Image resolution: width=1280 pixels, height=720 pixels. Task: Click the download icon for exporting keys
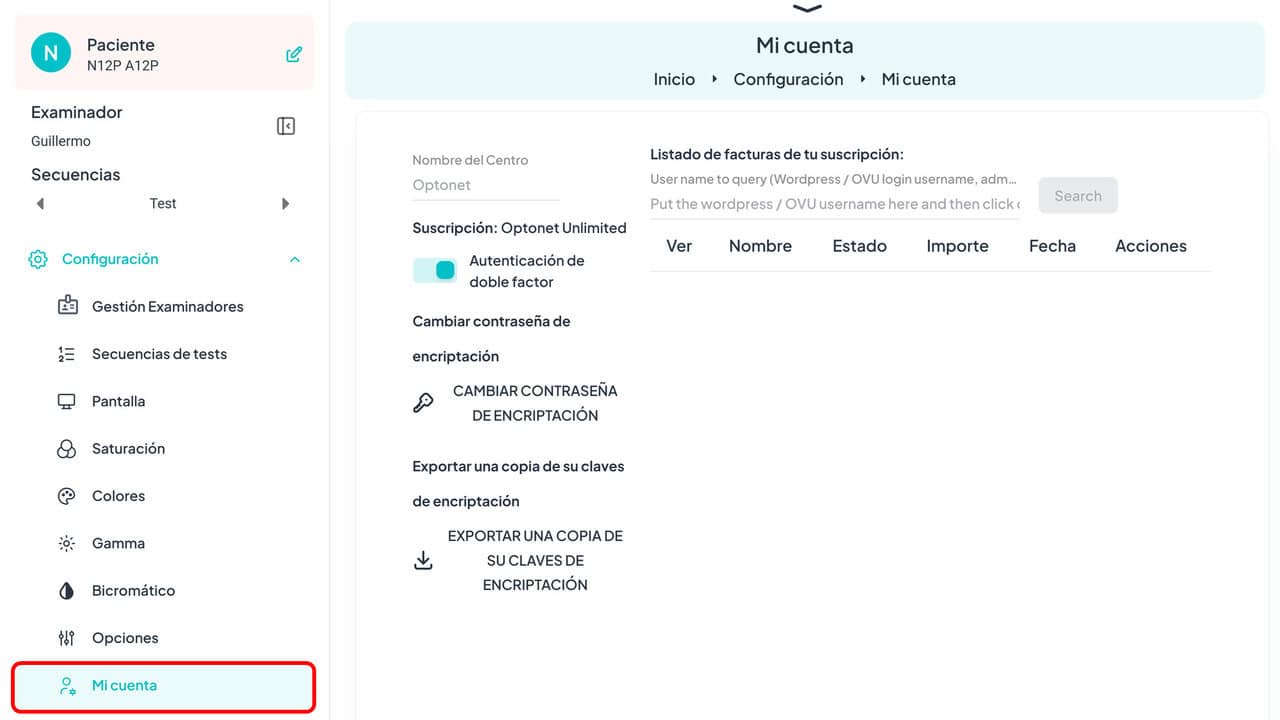[x=423, y=561]
